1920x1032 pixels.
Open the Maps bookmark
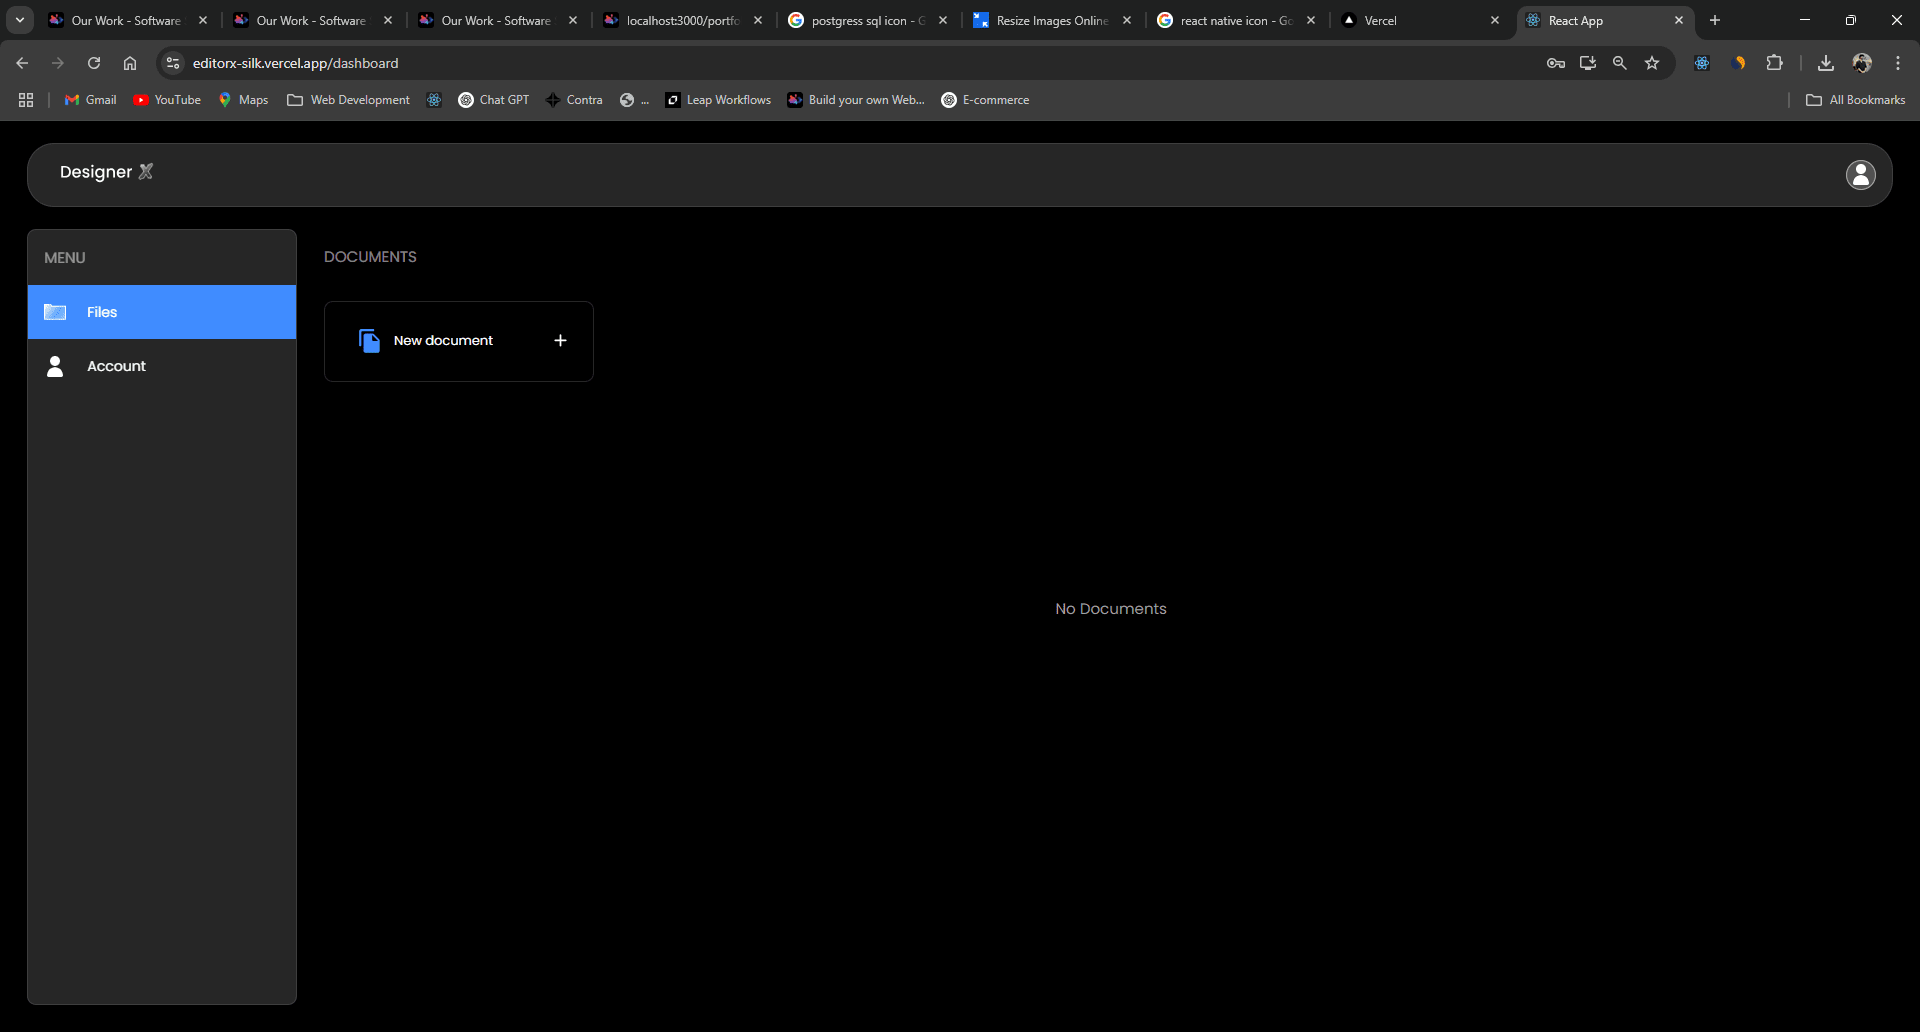tap(244, 100)
